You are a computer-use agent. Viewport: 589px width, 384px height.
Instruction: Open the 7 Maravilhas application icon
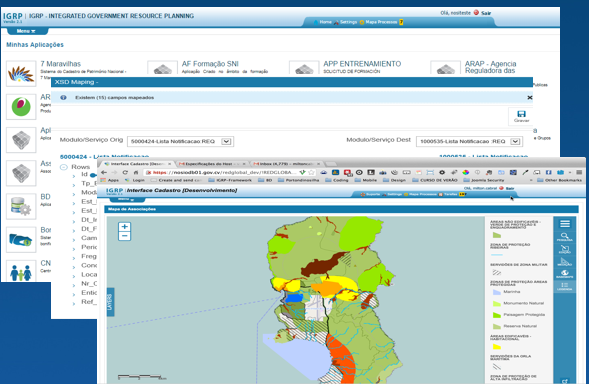tap(21, 73)
